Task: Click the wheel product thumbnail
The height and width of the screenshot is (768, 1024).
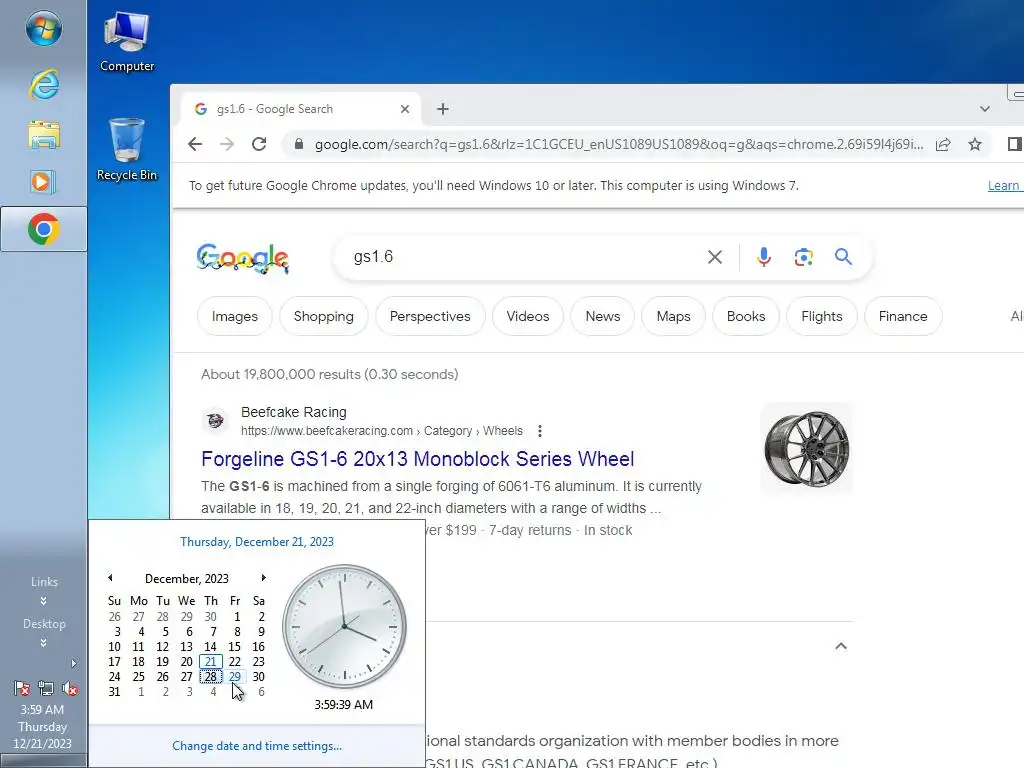Action: click(x=807, y=449)
